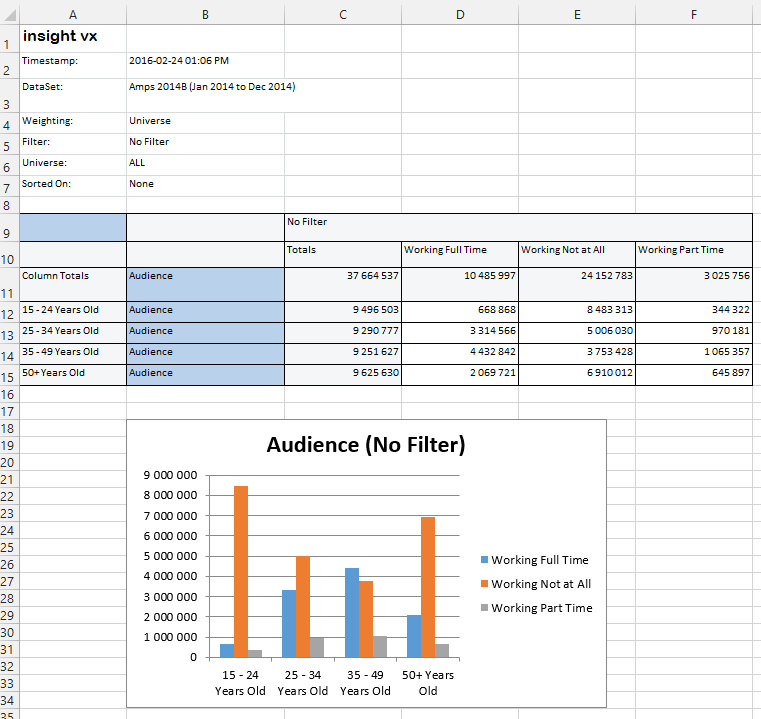Click the 'Universe:' label cell
This screenshot has height=719, width=761.
[73, 165]
